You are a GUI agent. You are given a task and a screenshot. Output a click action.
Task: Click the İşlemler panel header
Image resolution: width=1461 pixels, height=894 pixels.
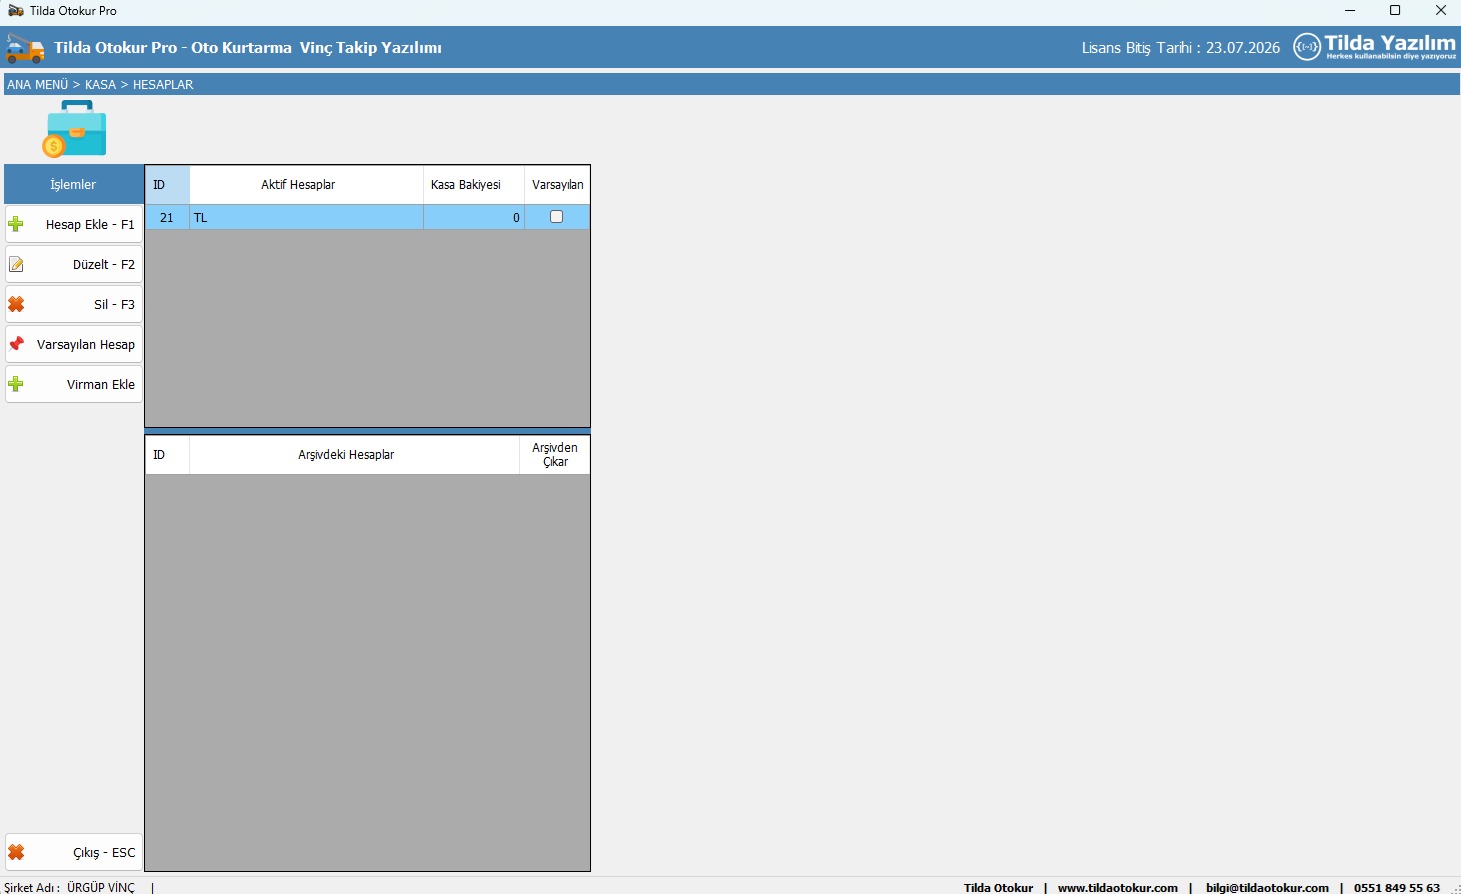click(x=73, y=185)
